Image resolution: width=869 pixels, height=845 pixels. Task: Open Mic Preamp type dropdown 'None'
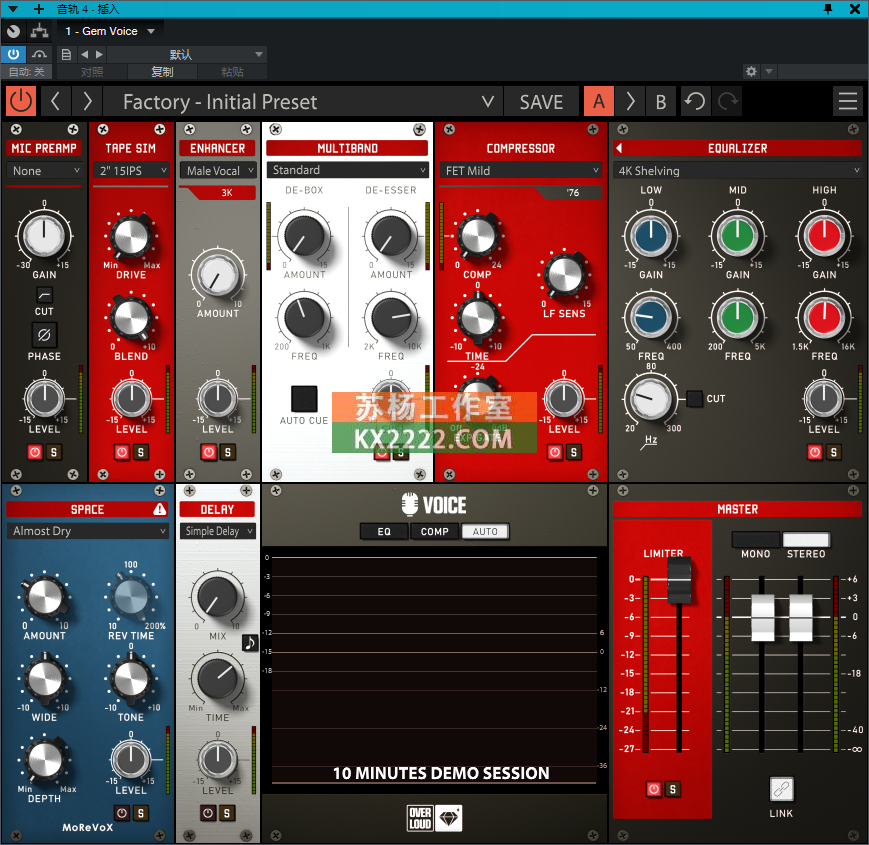click(x=44, y=171)
